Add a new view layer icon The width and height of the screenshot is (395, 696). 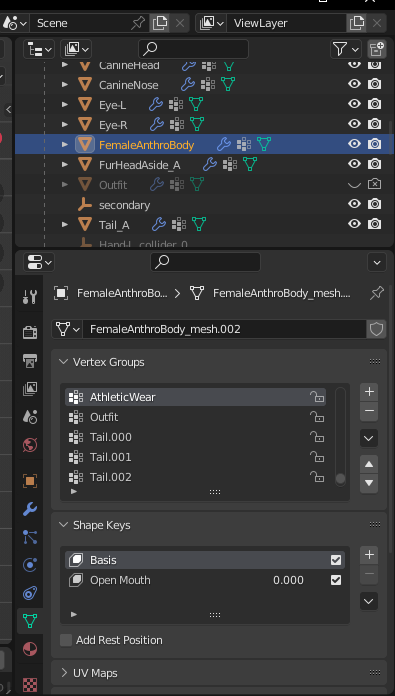pyautogui.click(x=356, y=23)
